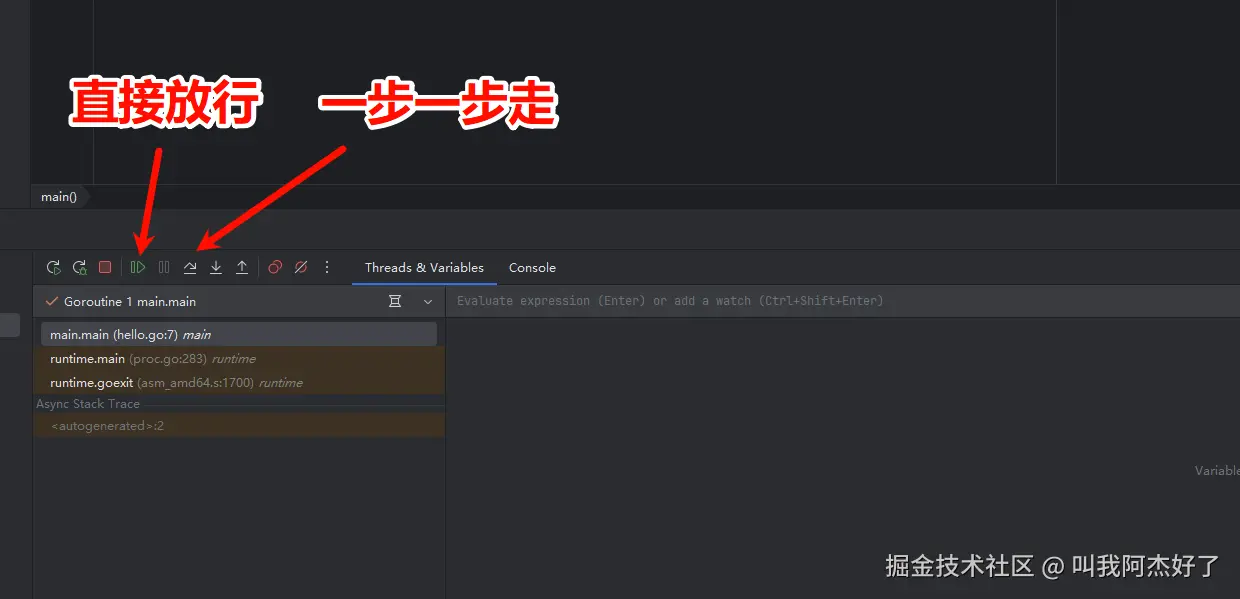
Task: Click the Rerun in debug mode icon
Action: 80,268
